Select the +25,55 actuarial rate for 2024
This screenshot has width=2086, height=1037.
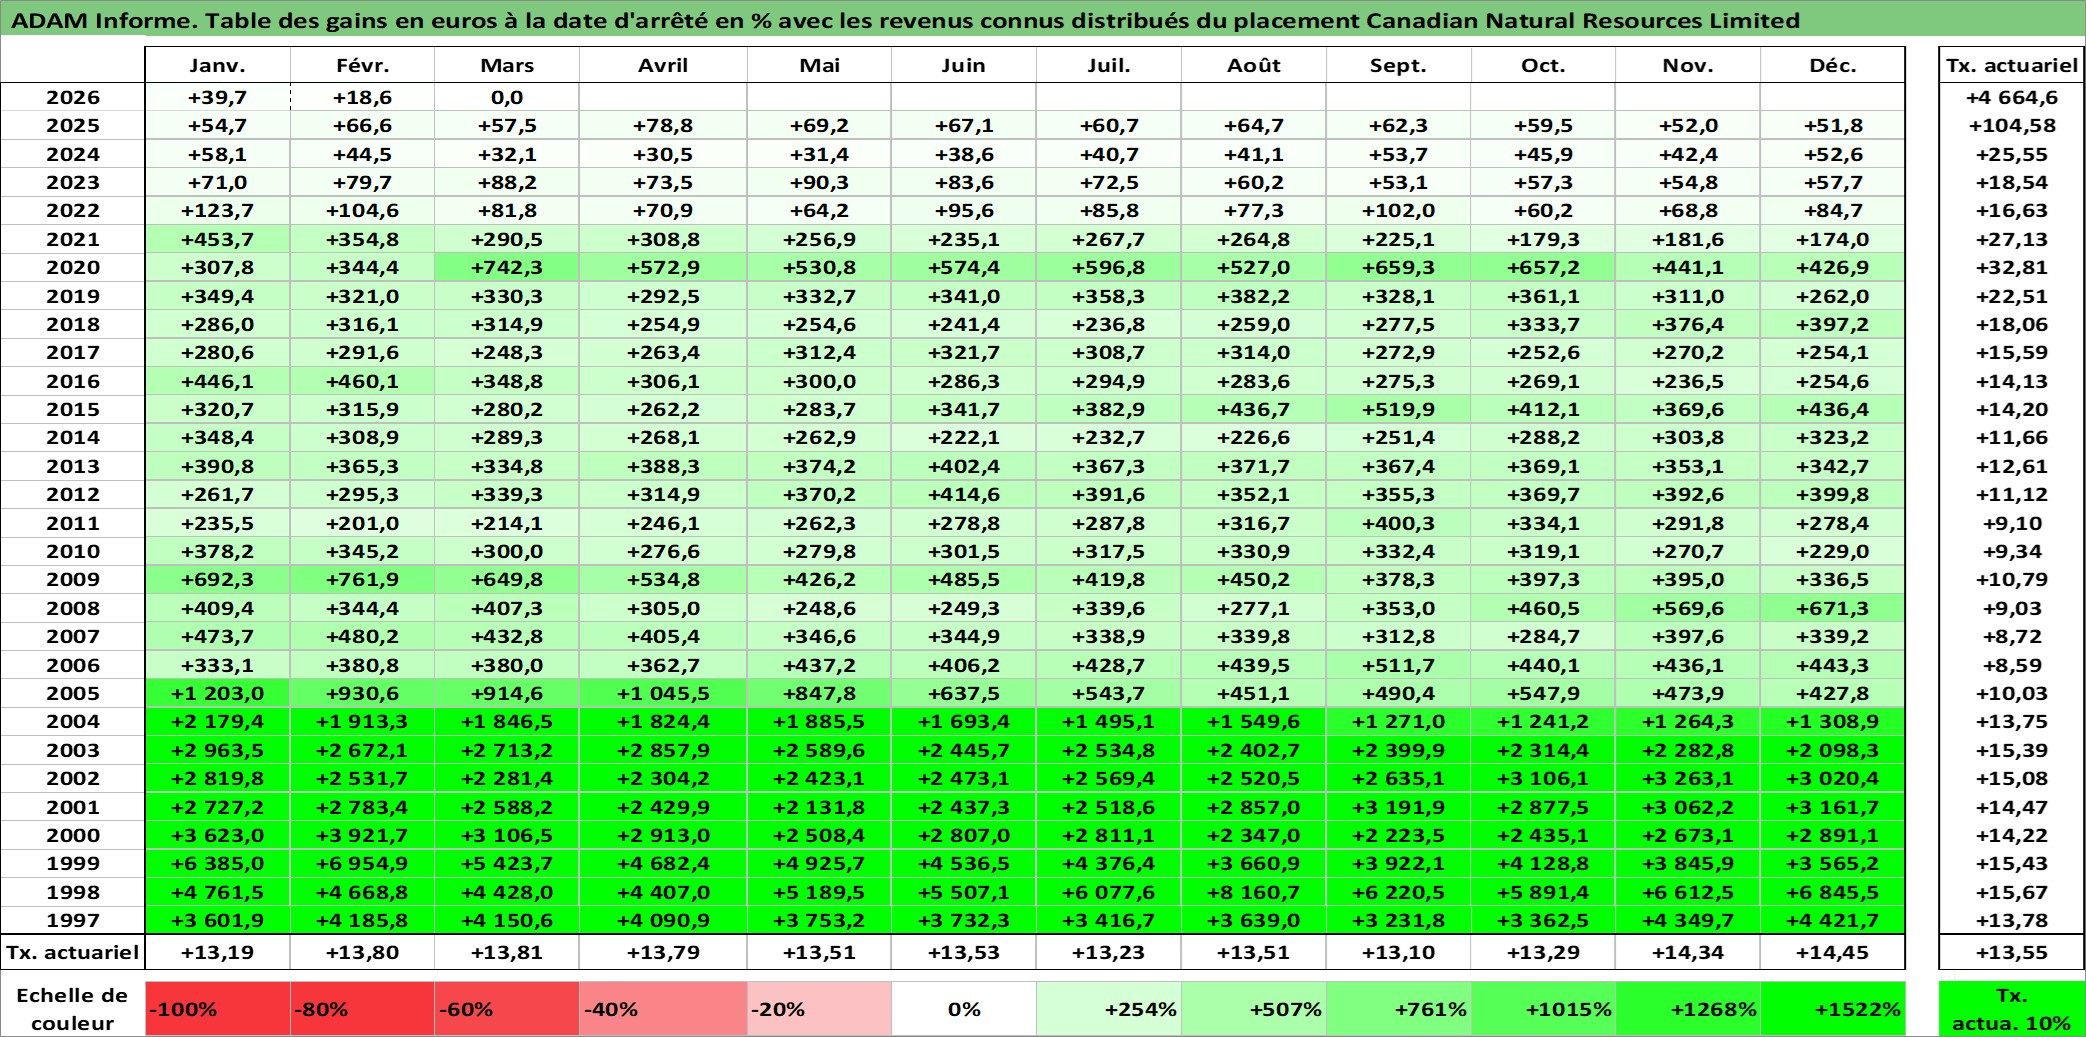2011,154
